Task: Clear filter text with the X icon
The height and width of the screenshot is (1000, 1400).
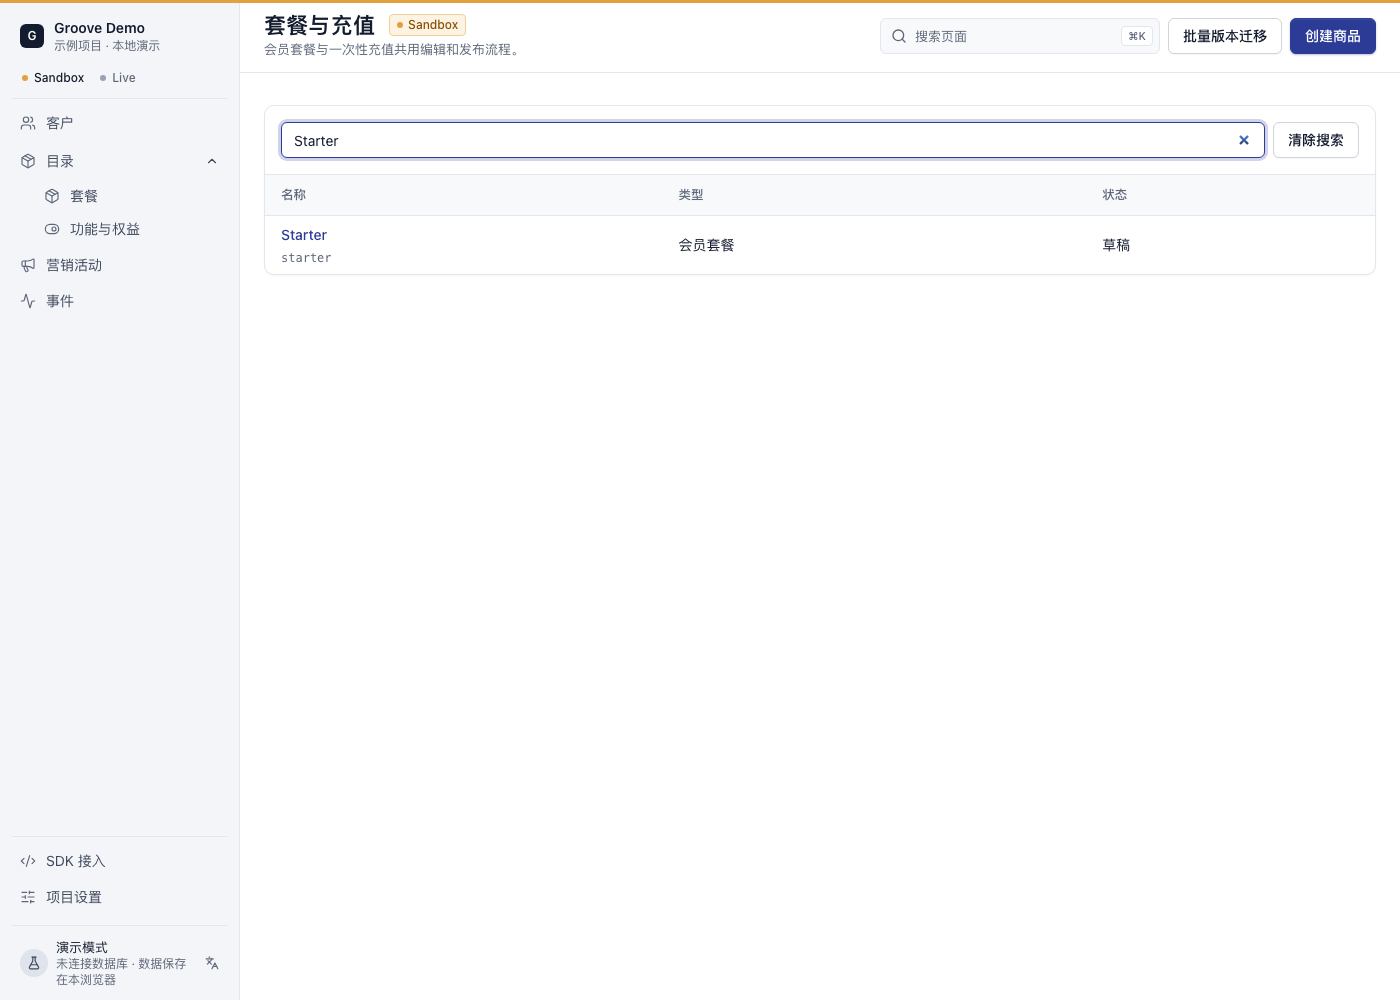Action: 1244,140
